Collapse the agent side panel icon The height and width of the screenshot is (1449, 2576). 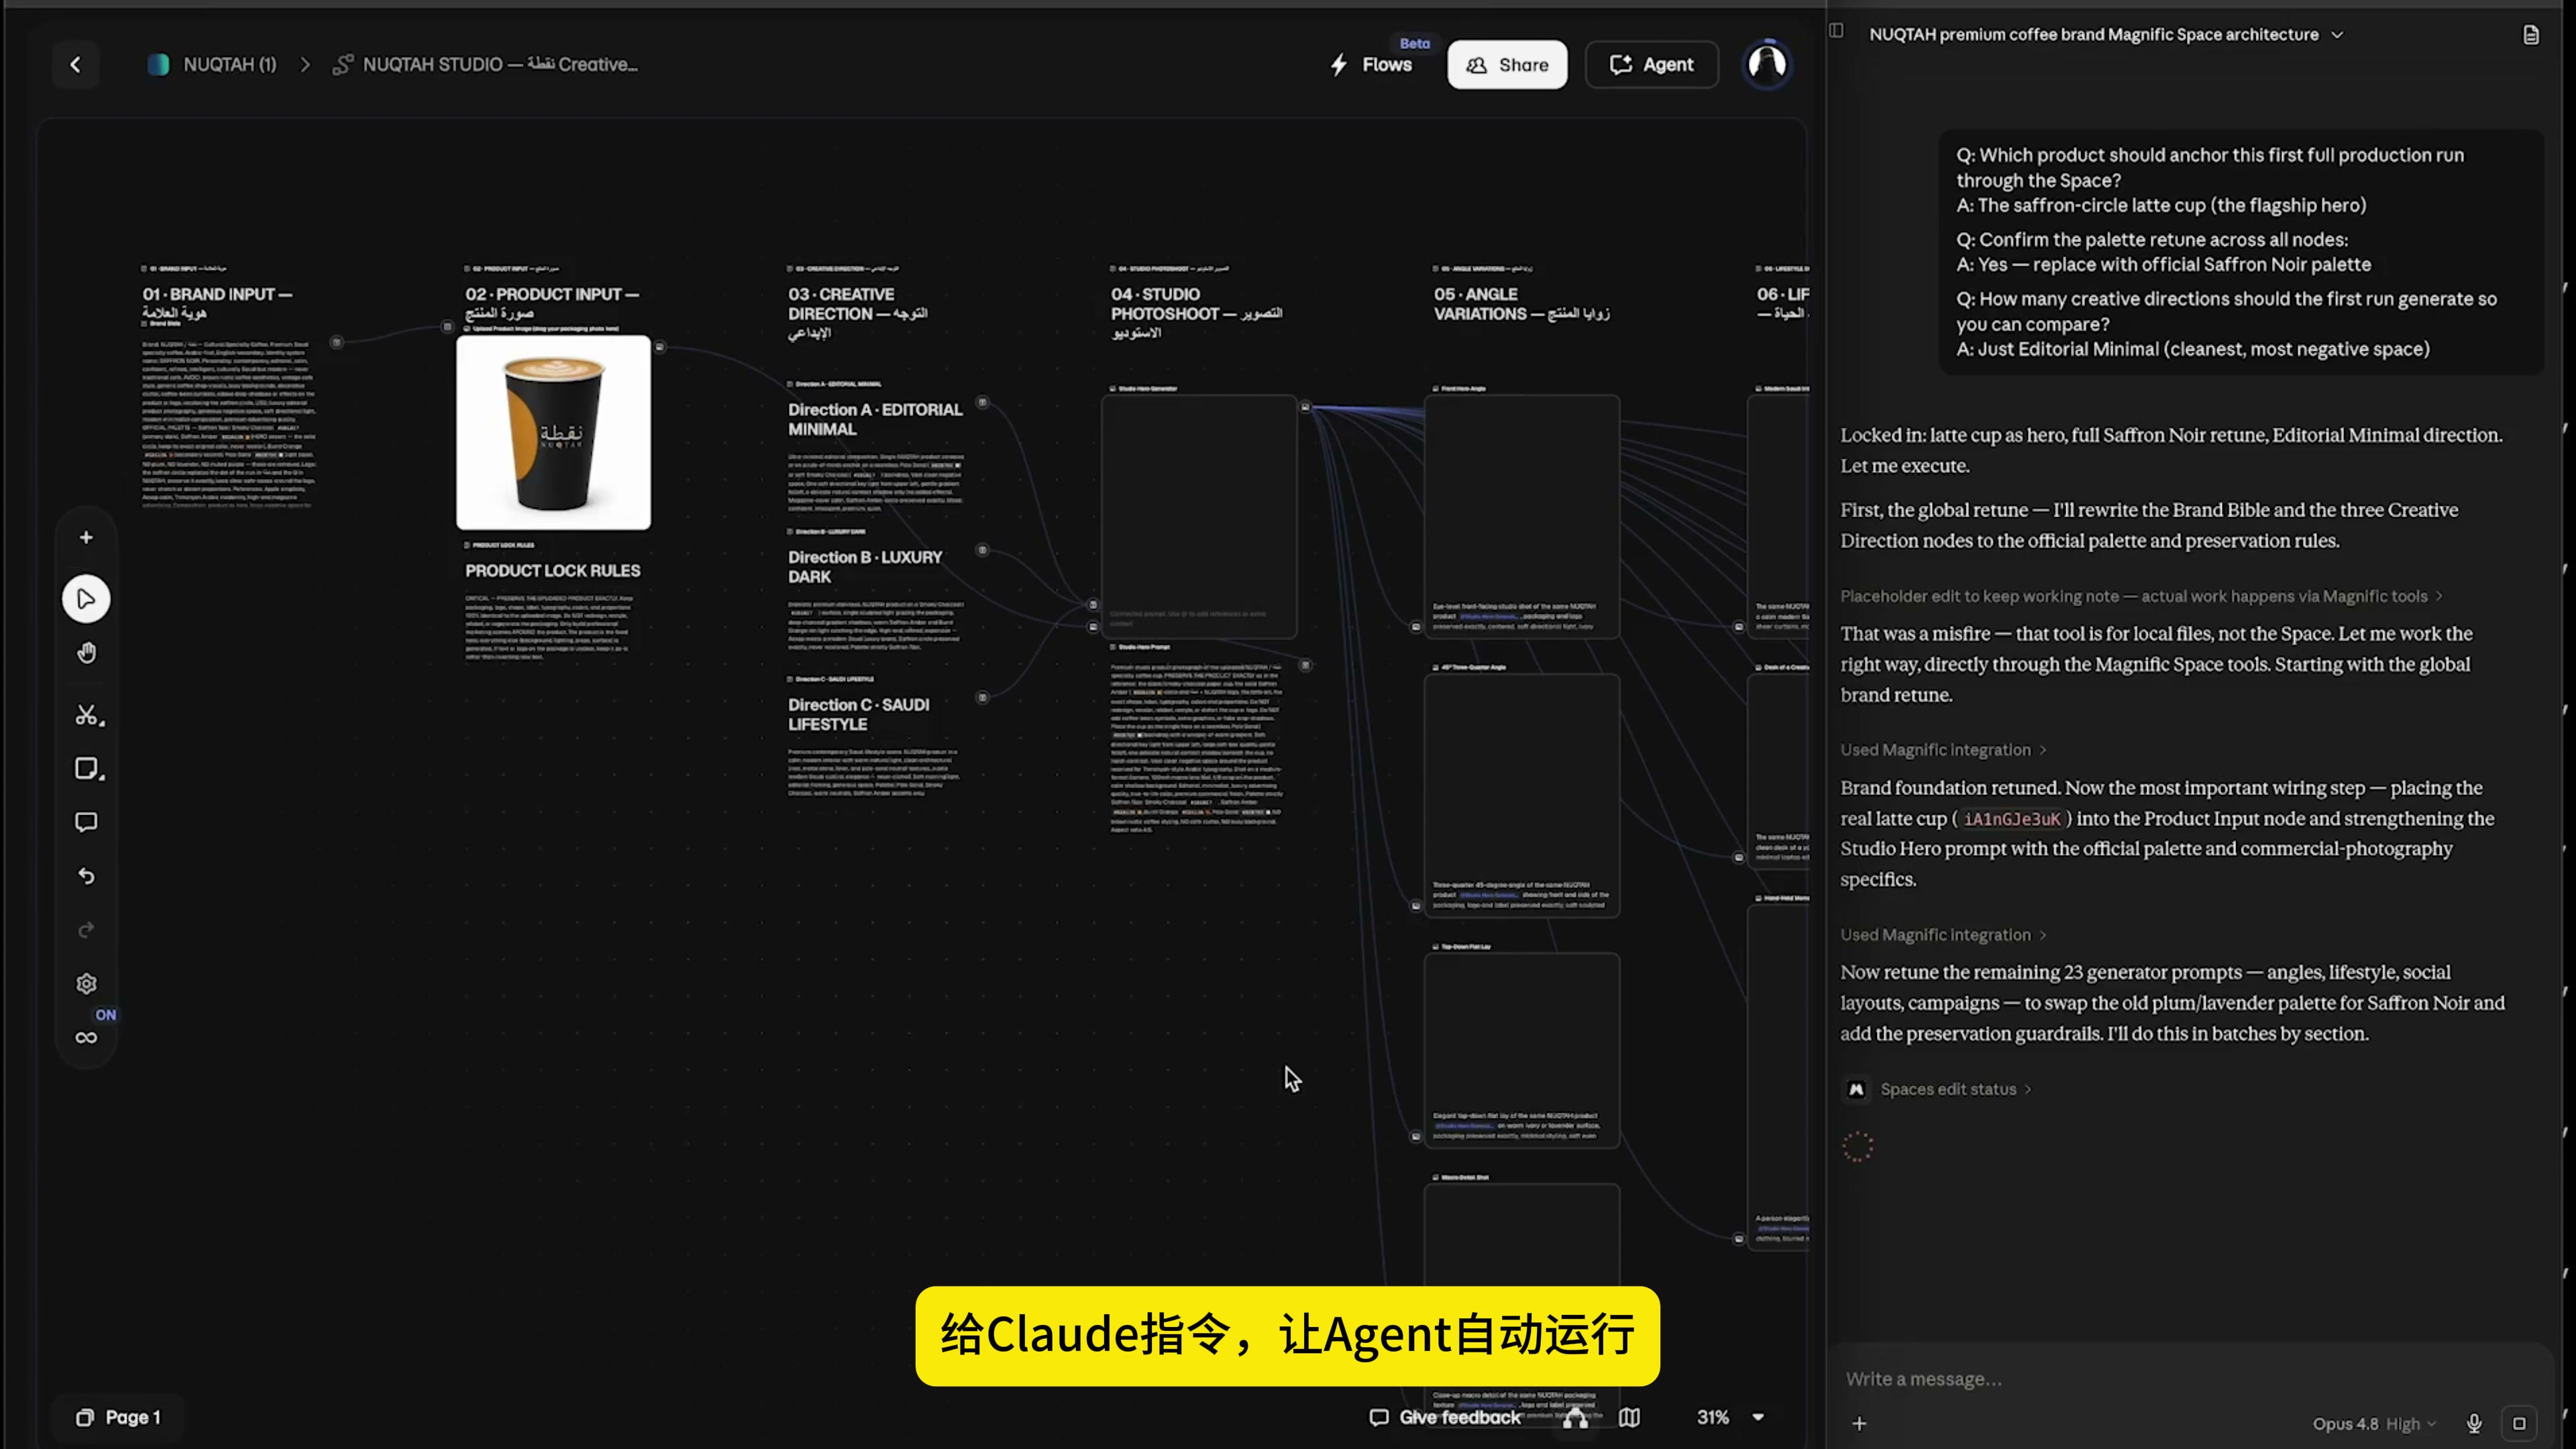(x=1836, y=31)
